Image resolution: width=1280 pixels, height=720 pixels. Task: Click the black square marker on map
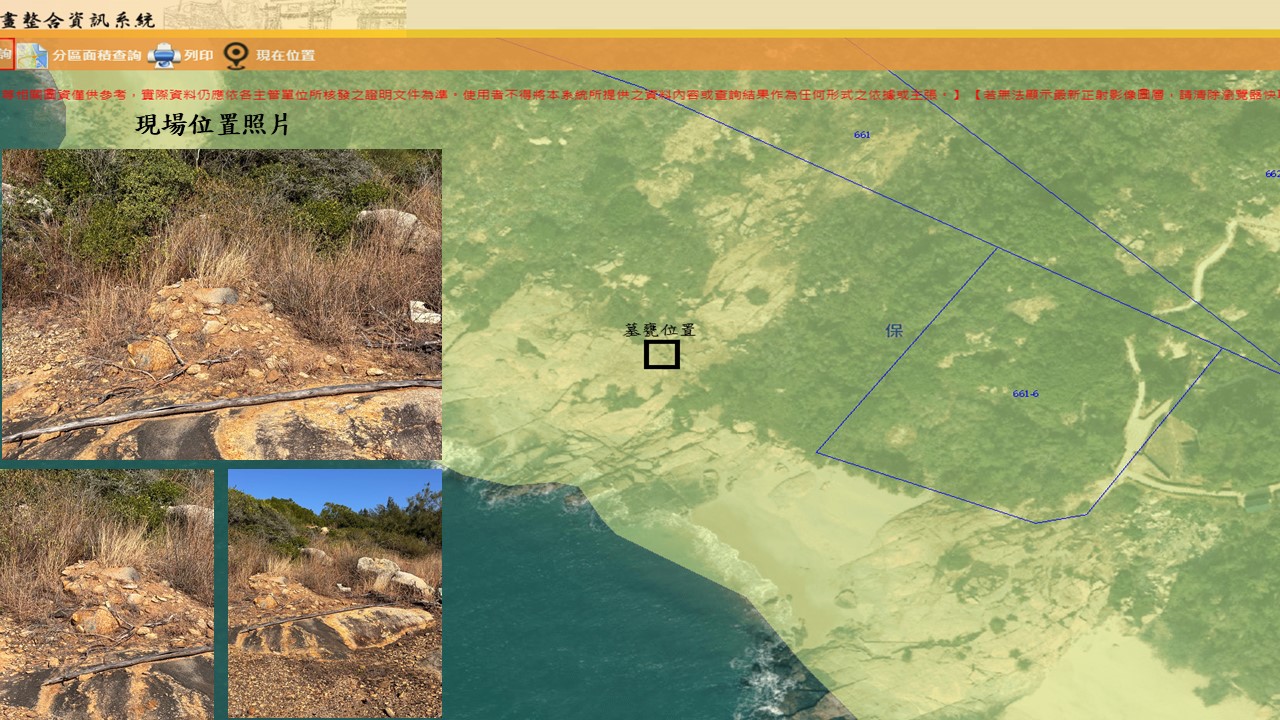tap(662, 355)
